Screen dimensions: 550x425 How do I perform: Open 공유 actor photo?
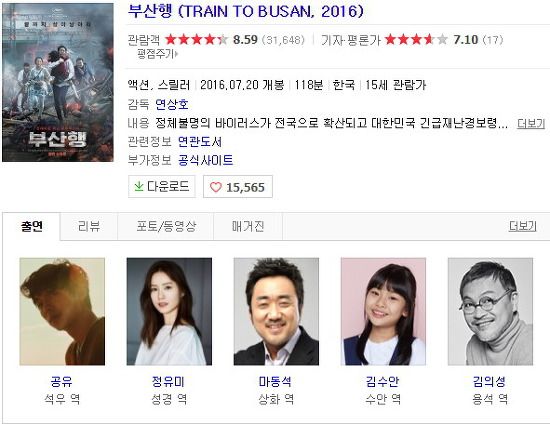[62, 311]
